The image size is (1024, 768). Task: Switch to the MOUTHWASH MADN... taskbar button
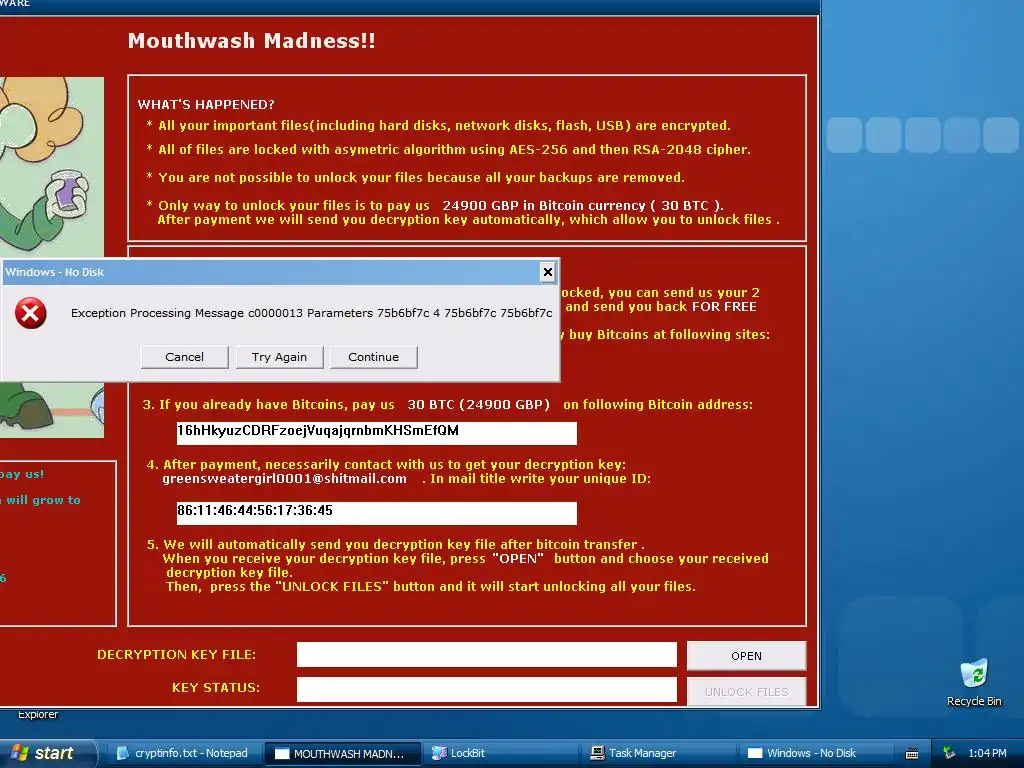[x=342, y=754]
